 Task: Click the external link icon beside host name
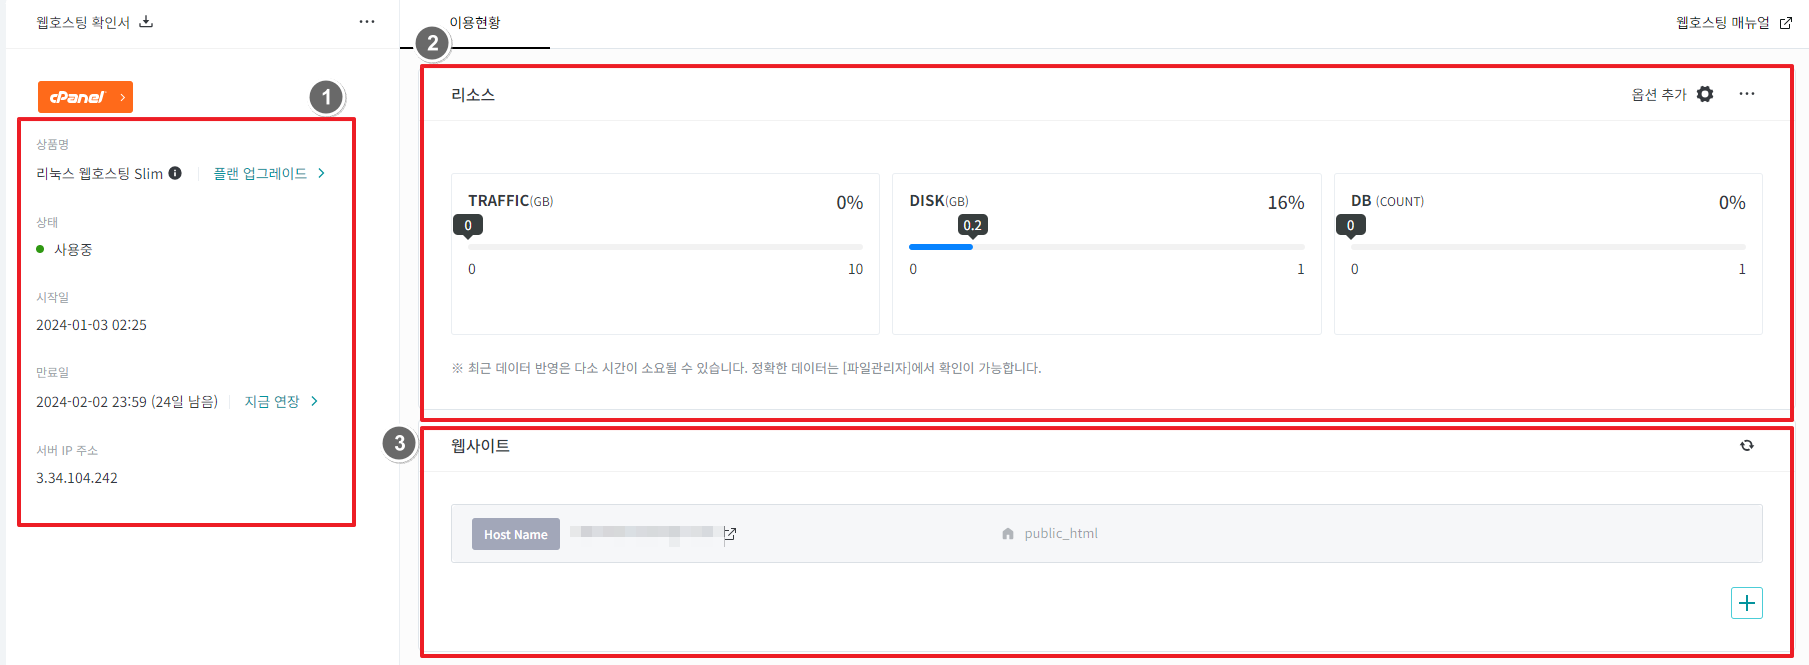pos(730,534)
